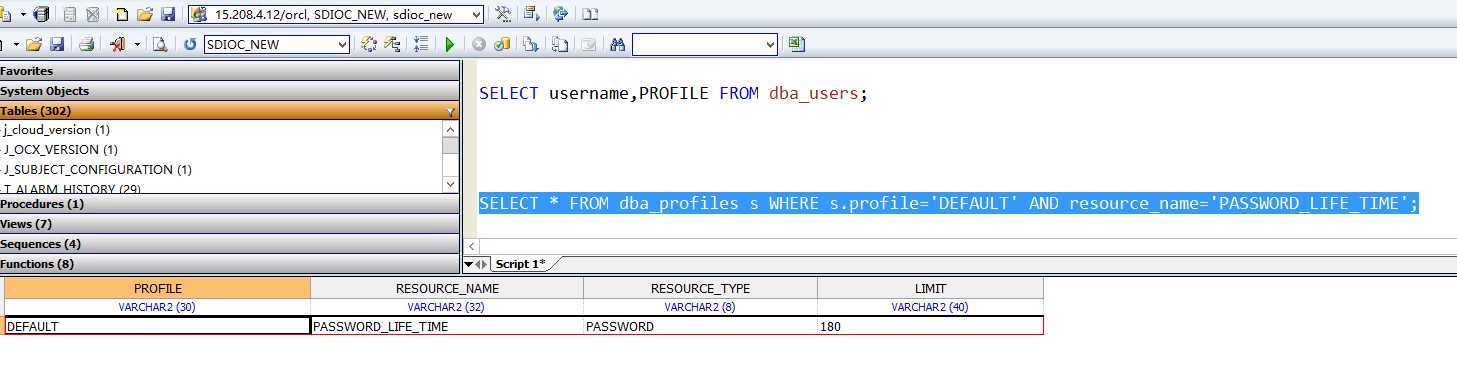Screen dimensions: 1457x376
Task: Click the new blank document icon
Action: tap(122, 14)
